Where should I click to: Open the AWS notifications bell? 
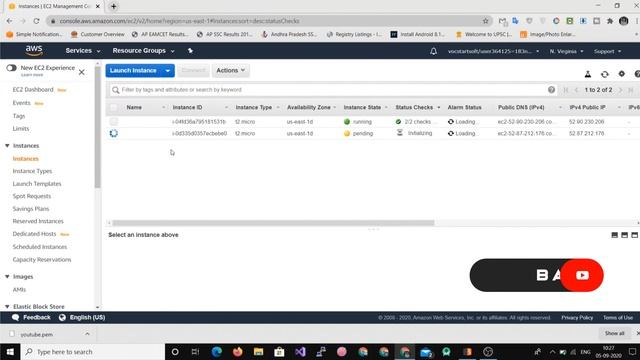pyautogui.click(x=433, y=51)
